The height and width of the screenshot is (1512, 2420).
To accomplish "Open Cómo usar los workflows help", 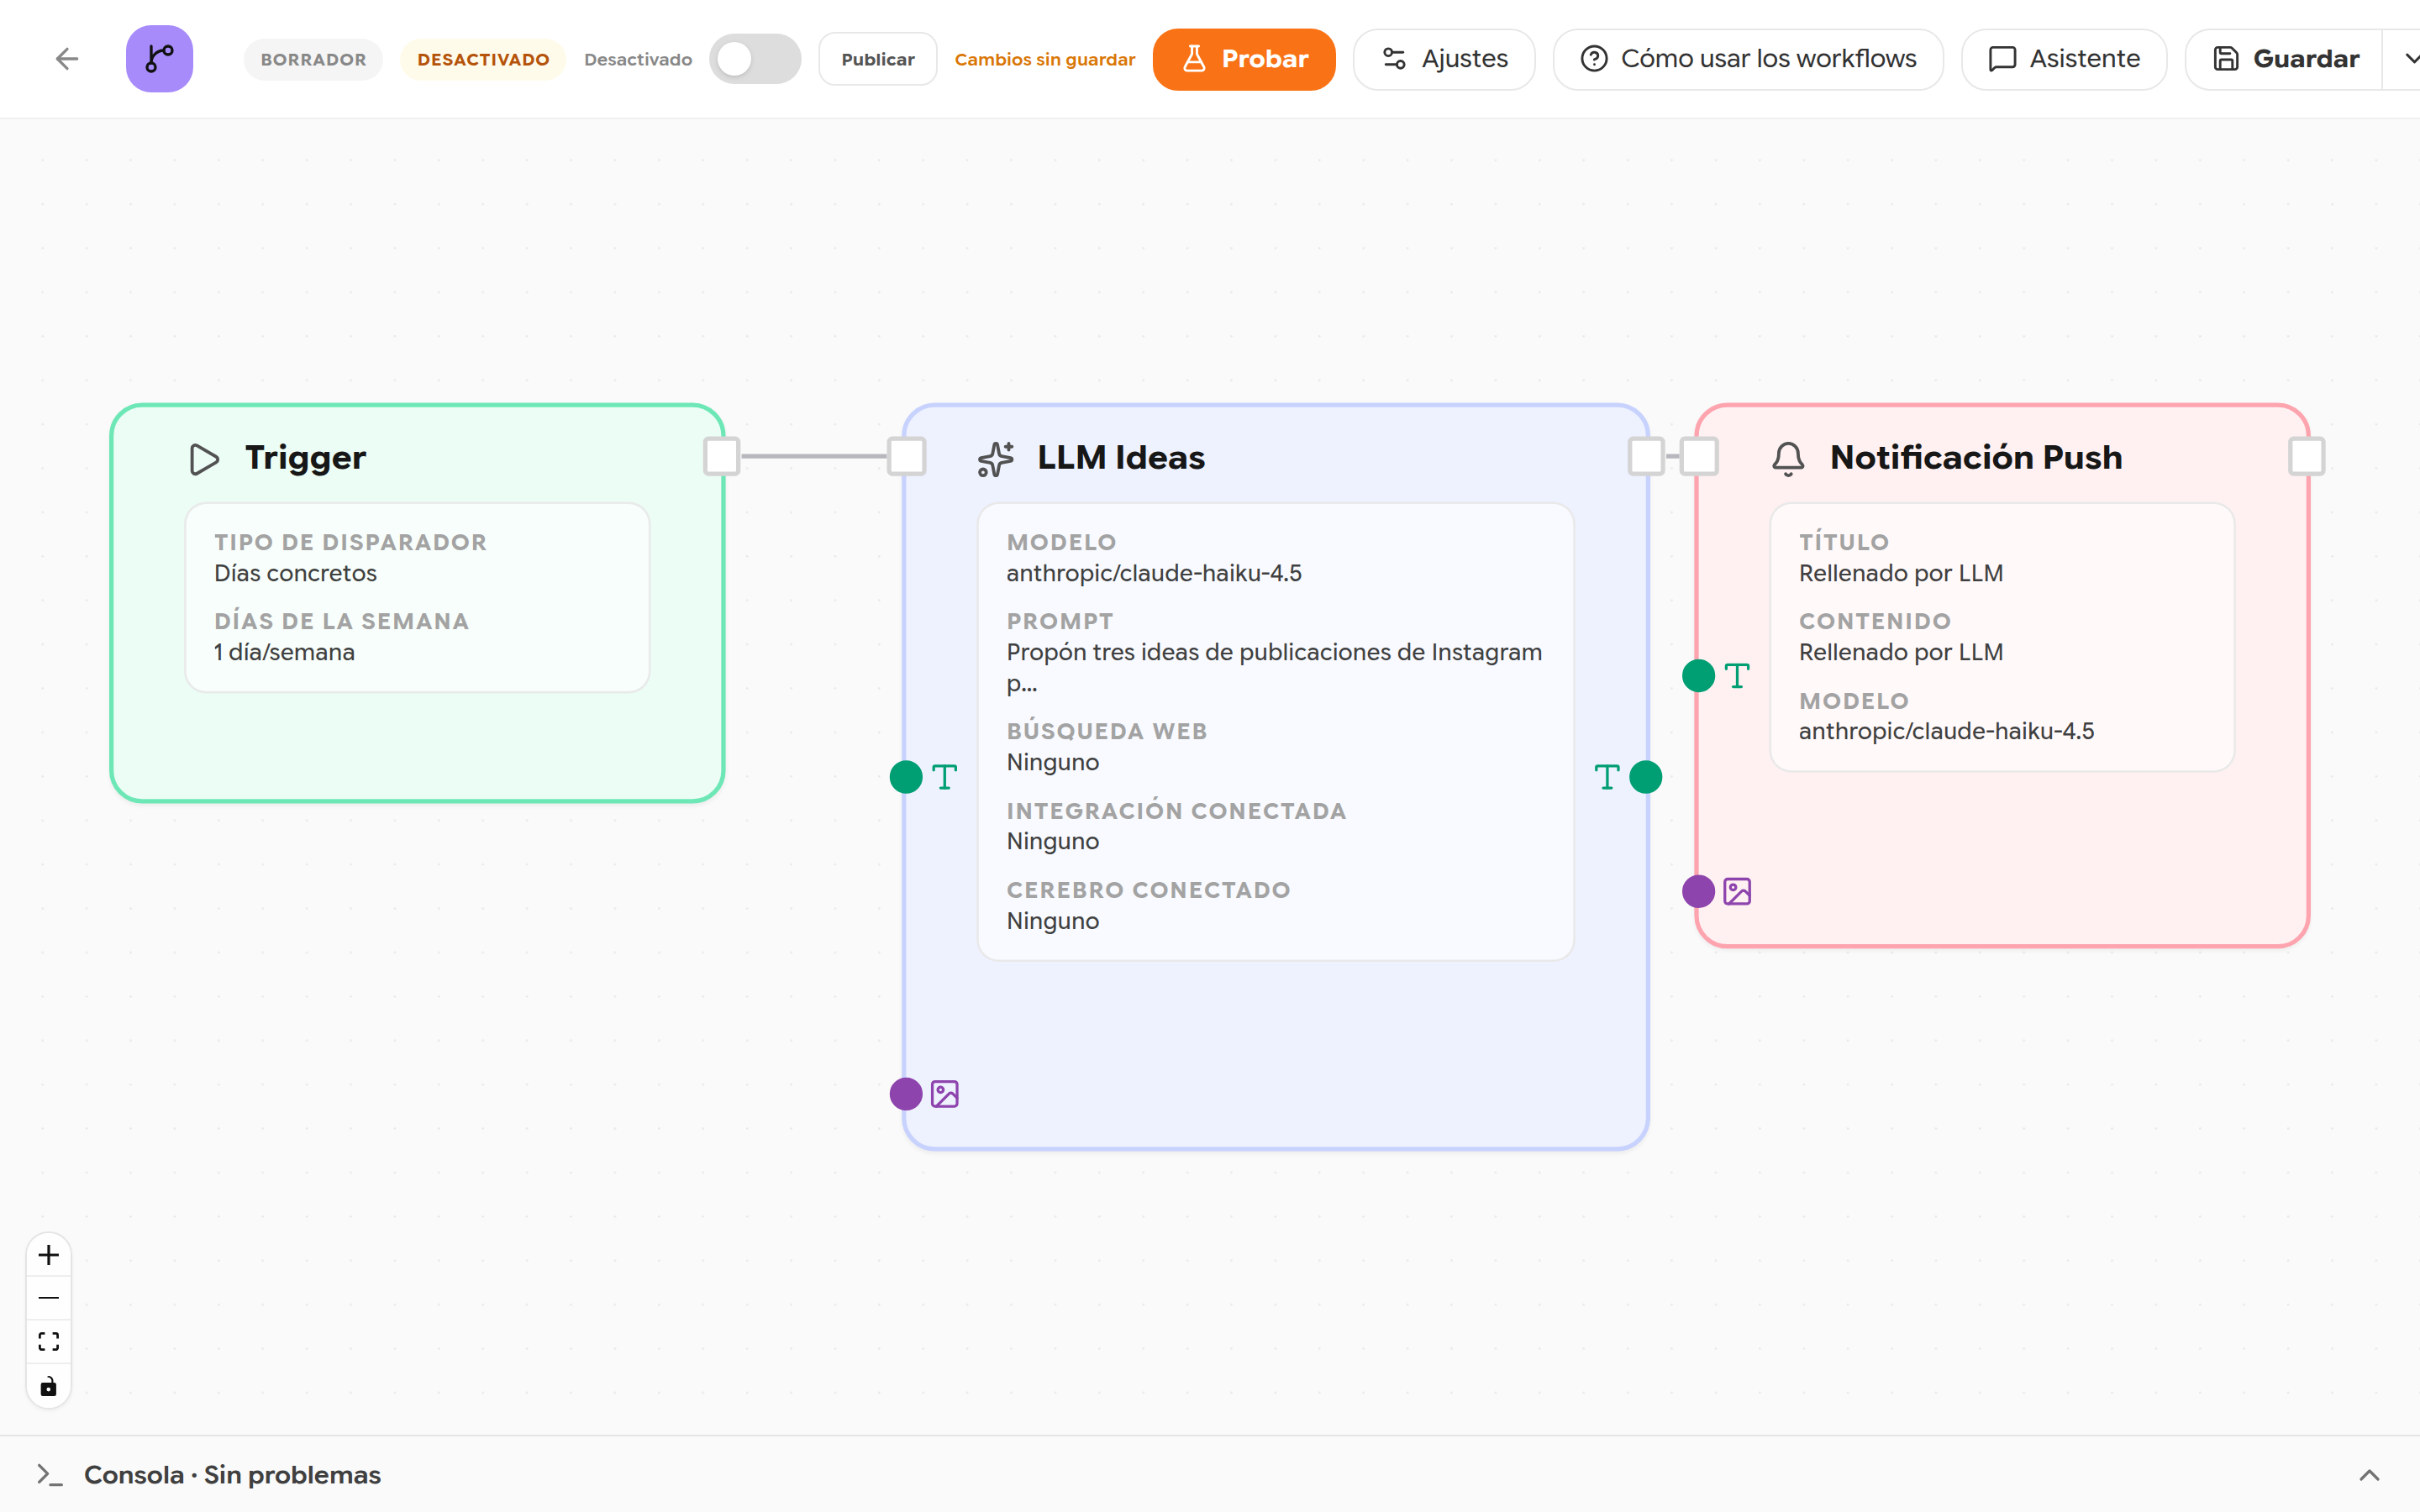I will [1748, 59].
